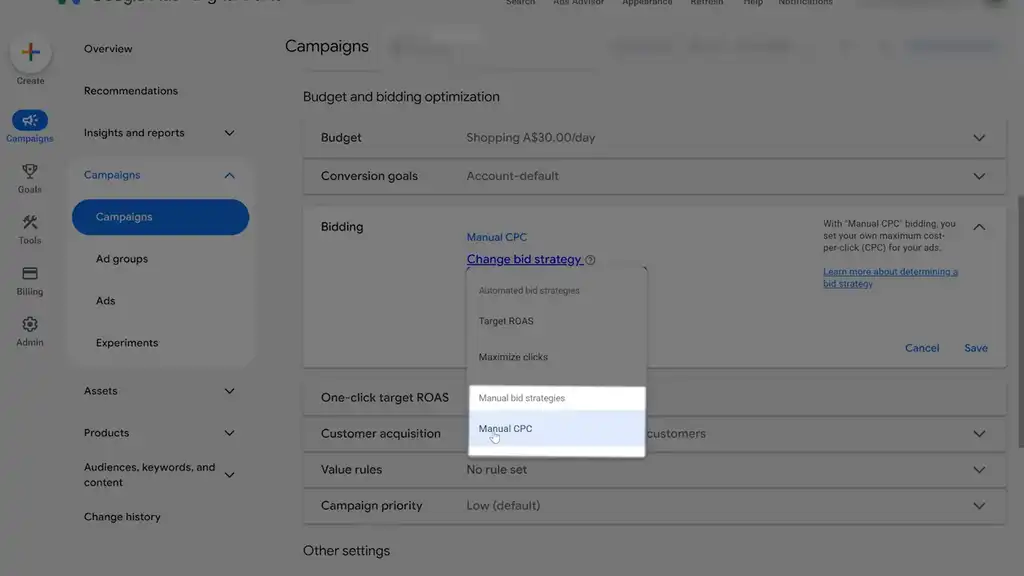The height and width of the screenshot is (576, 1024).
Task: Collapse the Campaigns navigation section
Action: coord(229,175)
